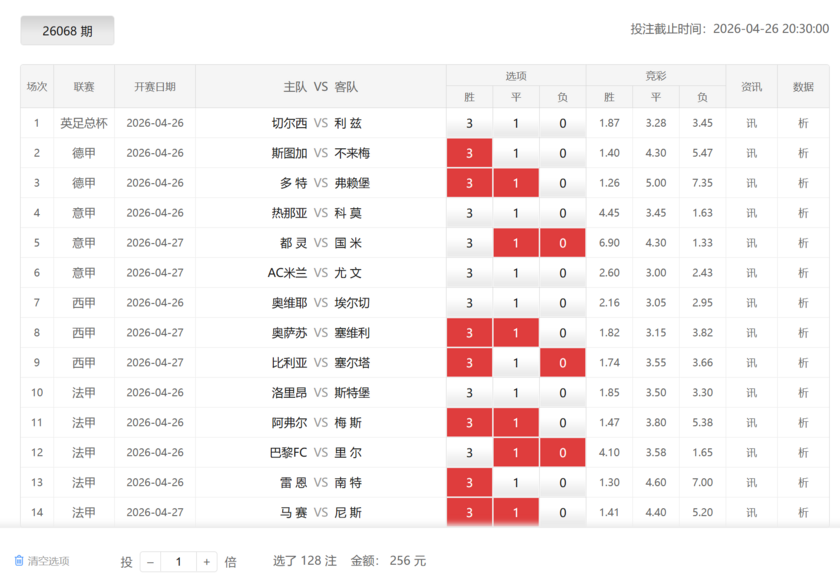
Task: Open 讯 news for 切尔西 vs 利兹
Action: coord(752,122)
